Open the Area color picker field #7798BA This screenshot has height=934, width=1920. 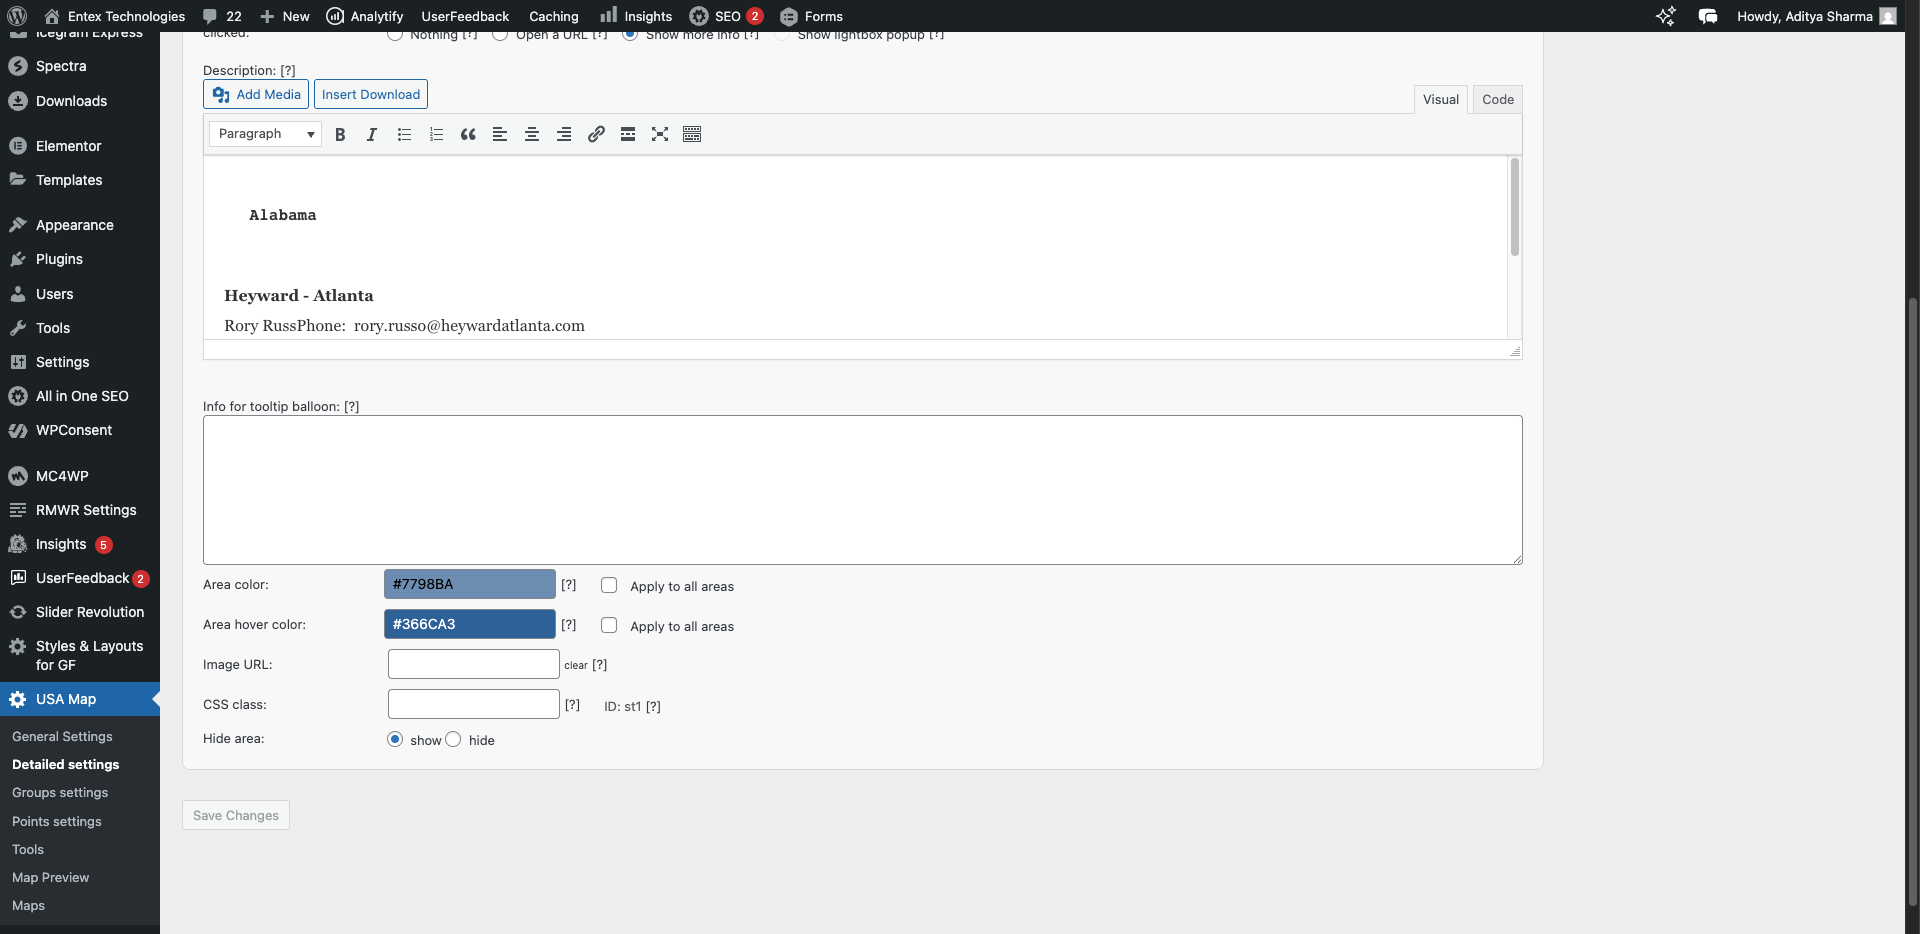click(469, 584)
